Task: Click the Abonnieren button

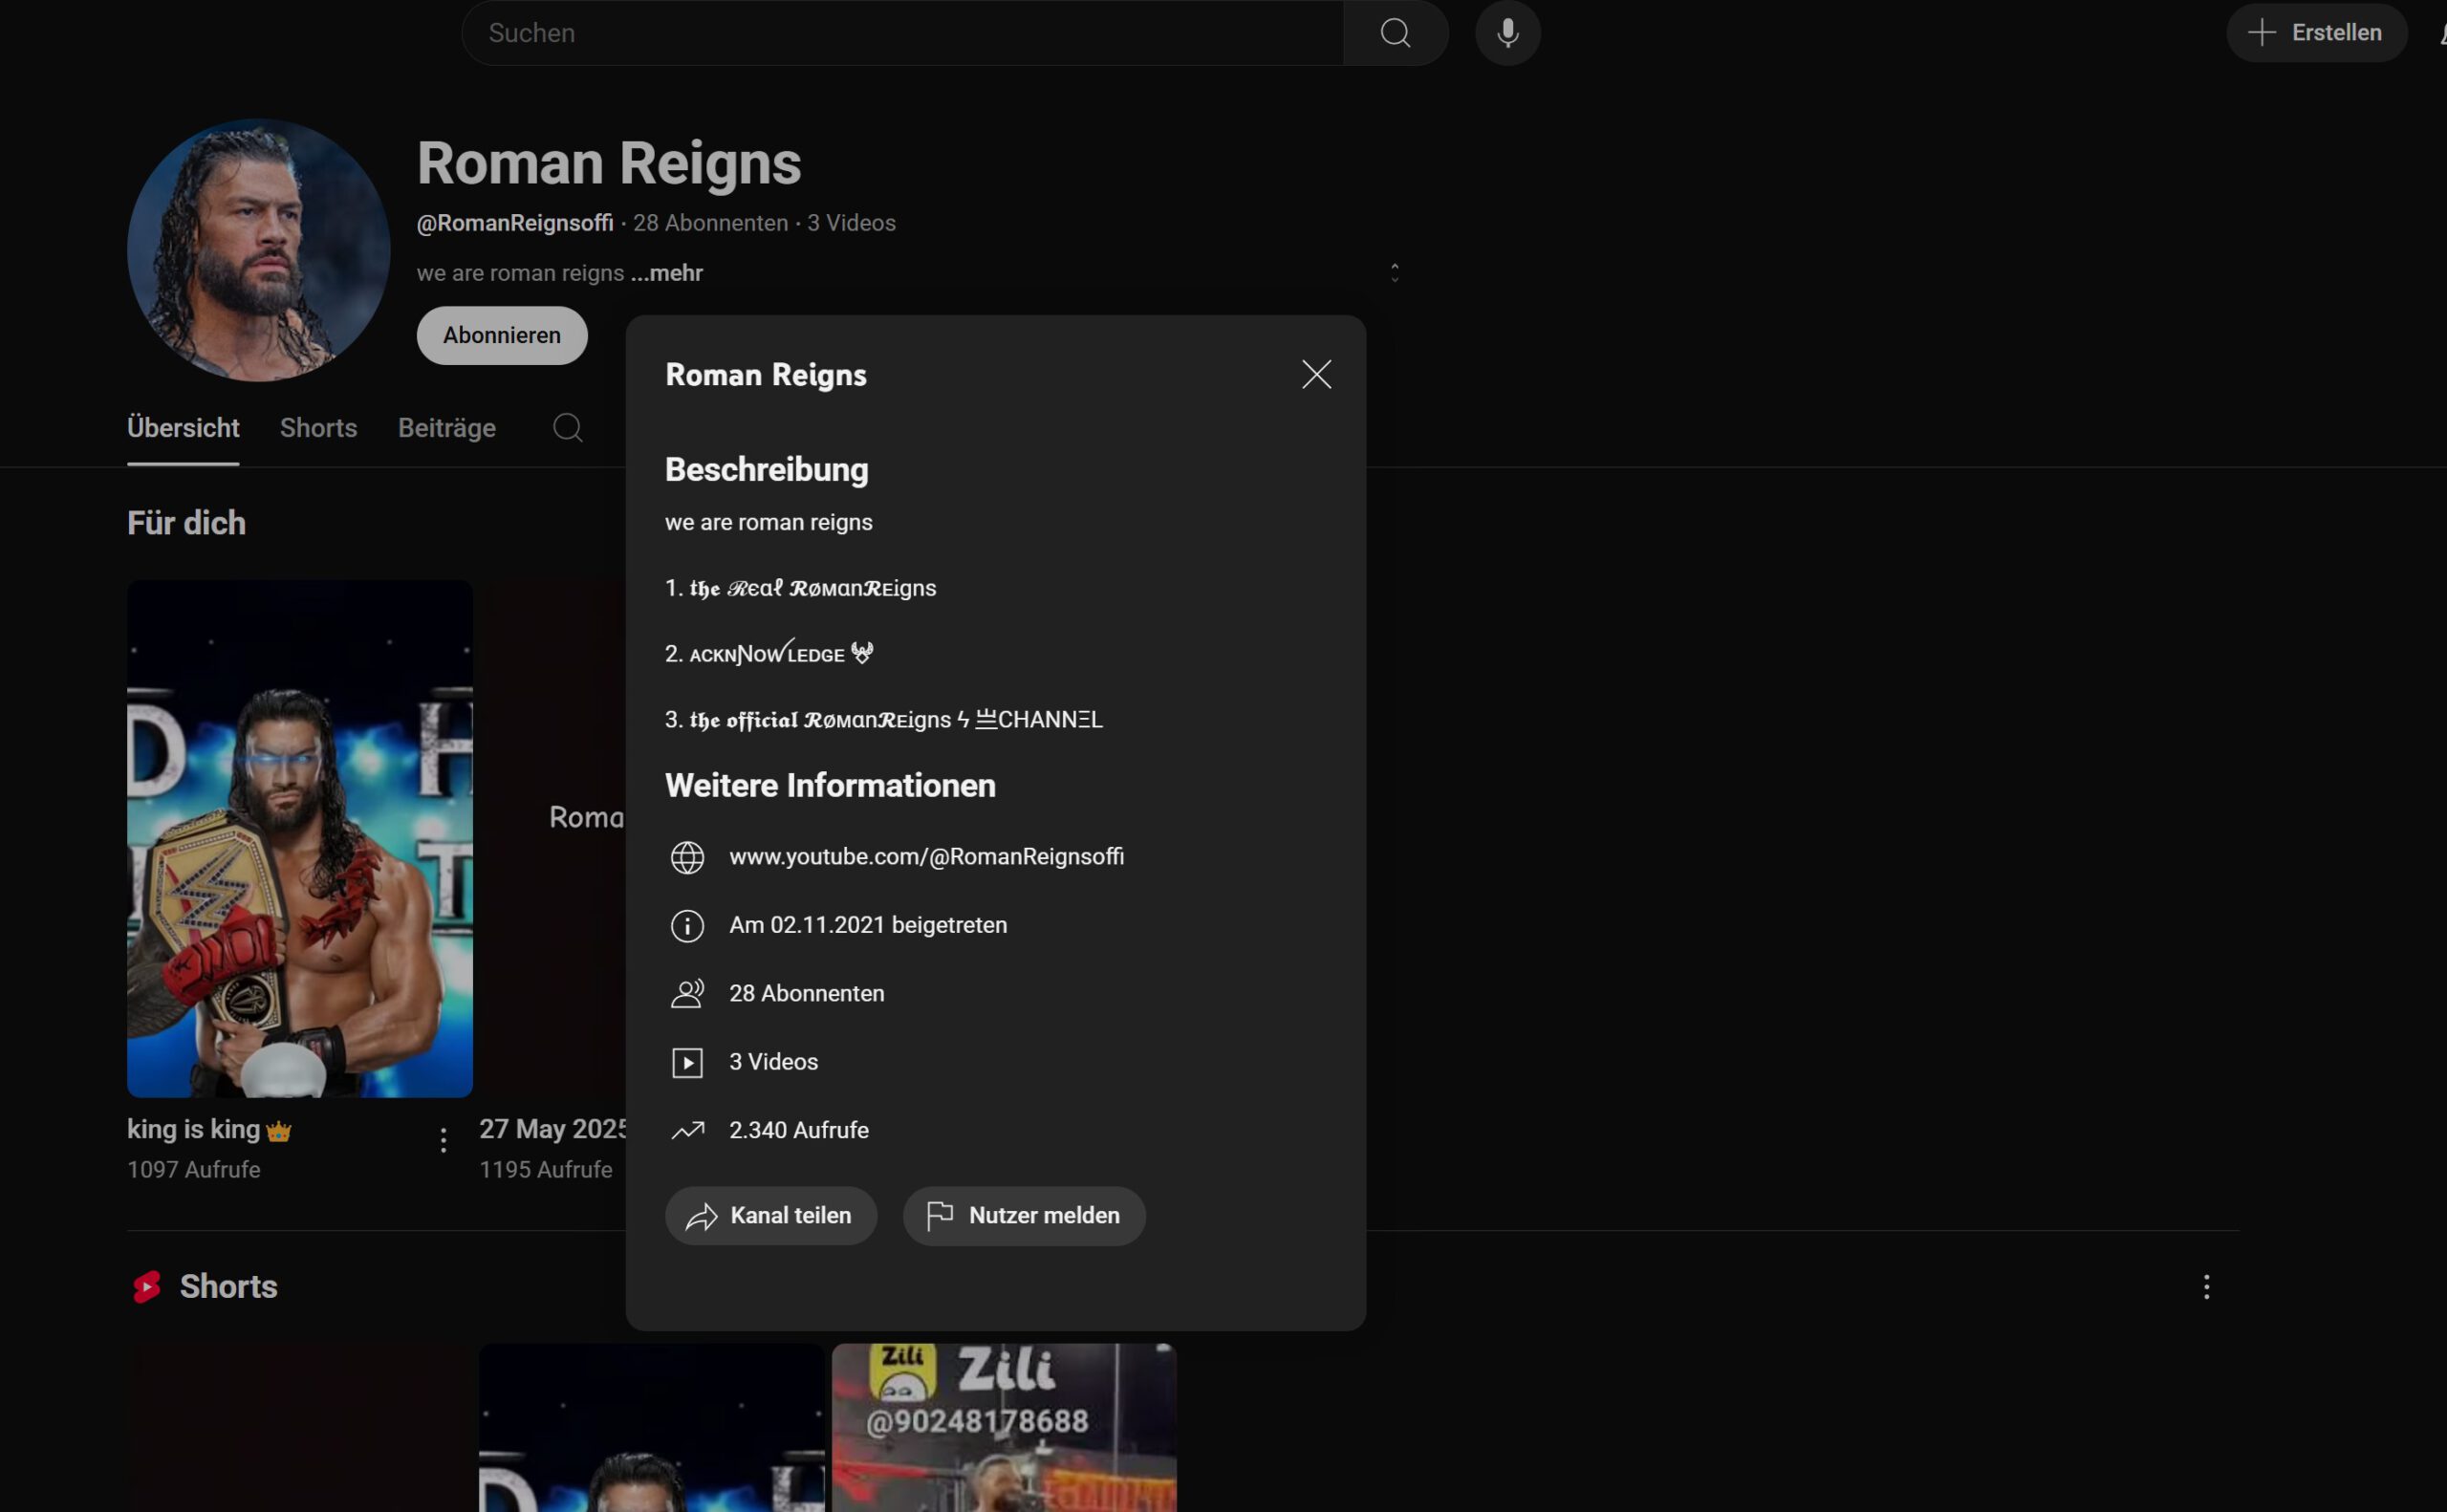Action: [502, 335]
